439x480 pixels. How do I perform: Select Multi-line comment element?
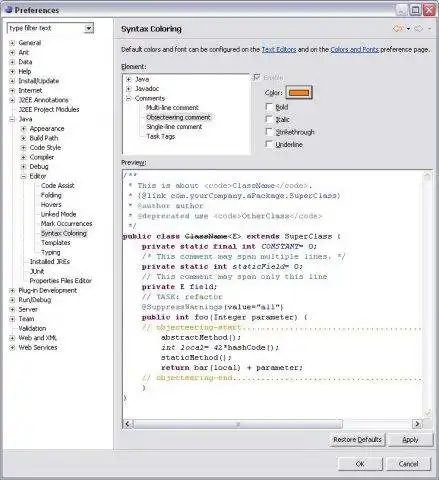point(172,108)
